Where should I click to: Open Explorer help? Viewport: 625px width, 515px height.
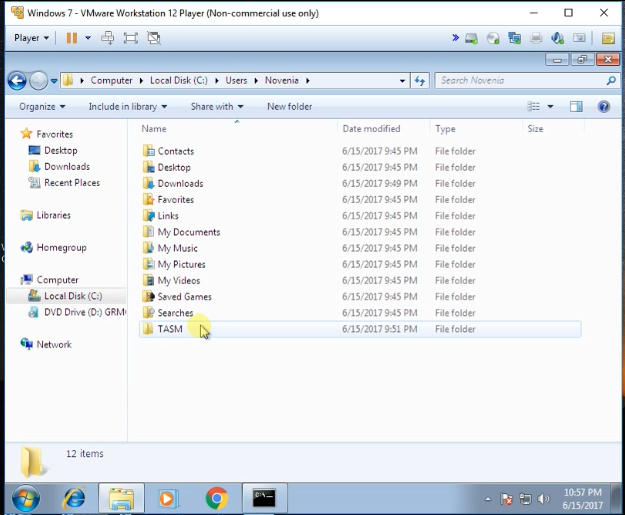tap(603, 106)
